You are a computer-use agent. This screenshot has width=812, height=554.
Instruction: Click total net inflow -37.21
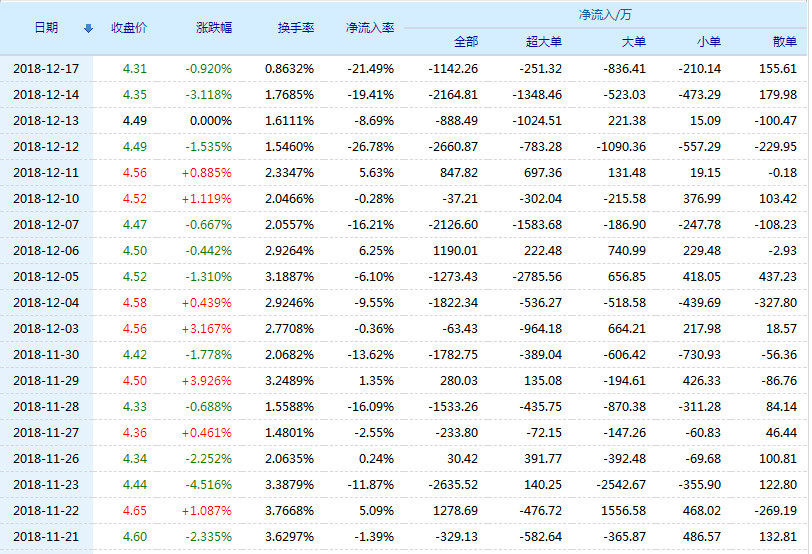tap(460, 198)
